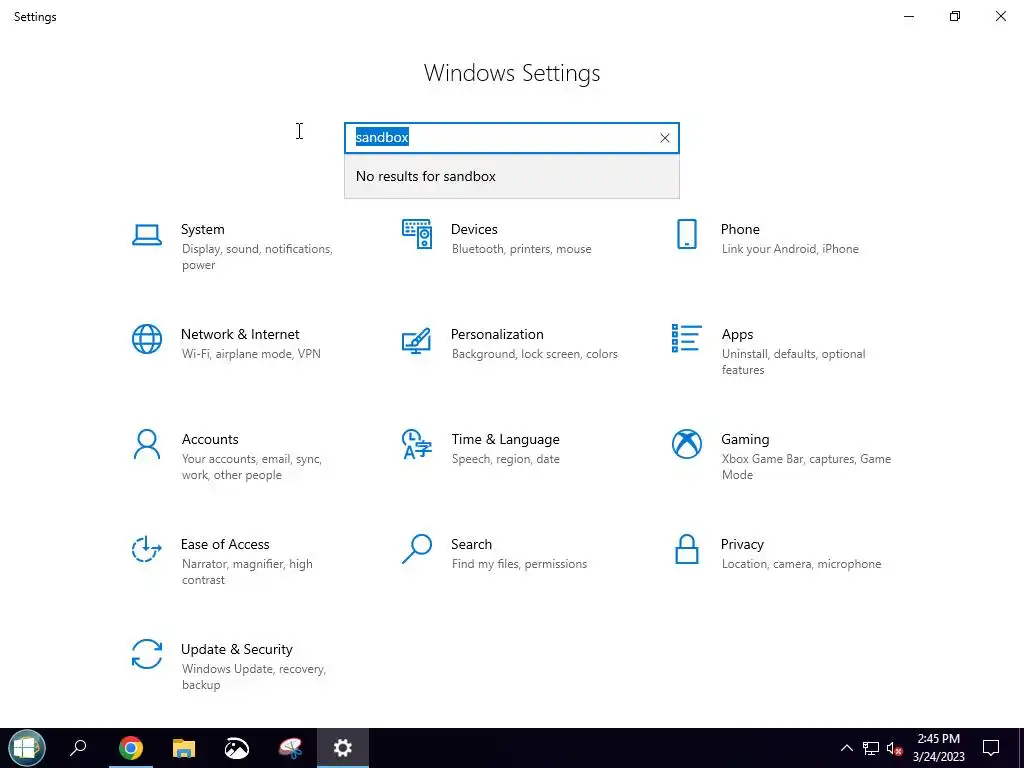
Task: Click the Gaming heading
Action: click(x=745, y=440)
